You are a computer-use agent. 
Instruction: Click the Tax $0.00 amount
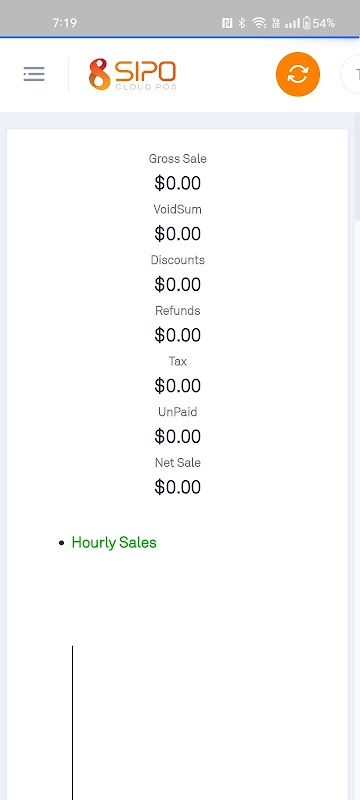(177, 386)
